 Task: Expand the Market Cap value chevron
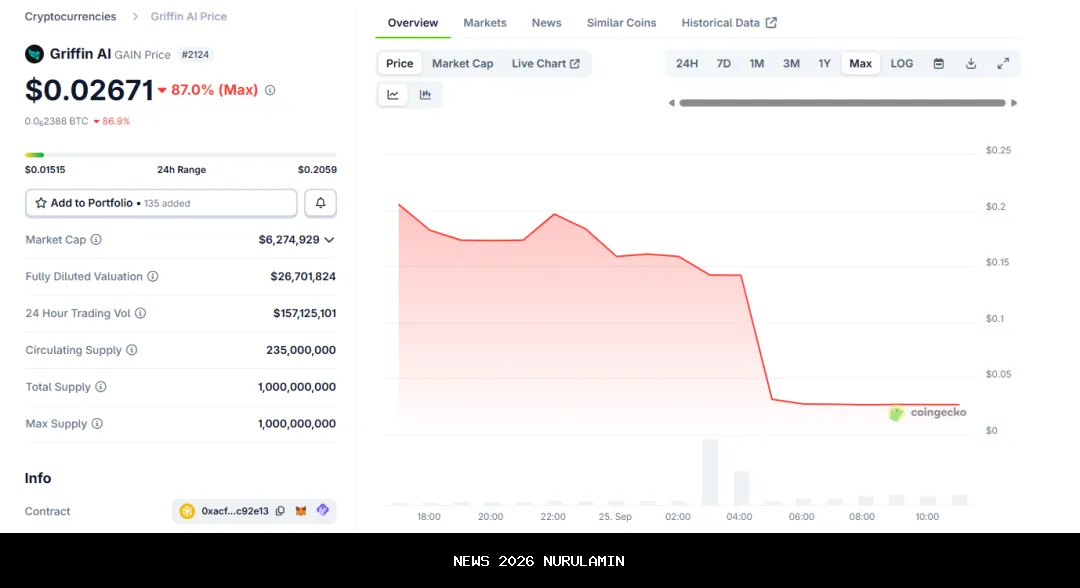pyautogui.click(x=329, y=240)
